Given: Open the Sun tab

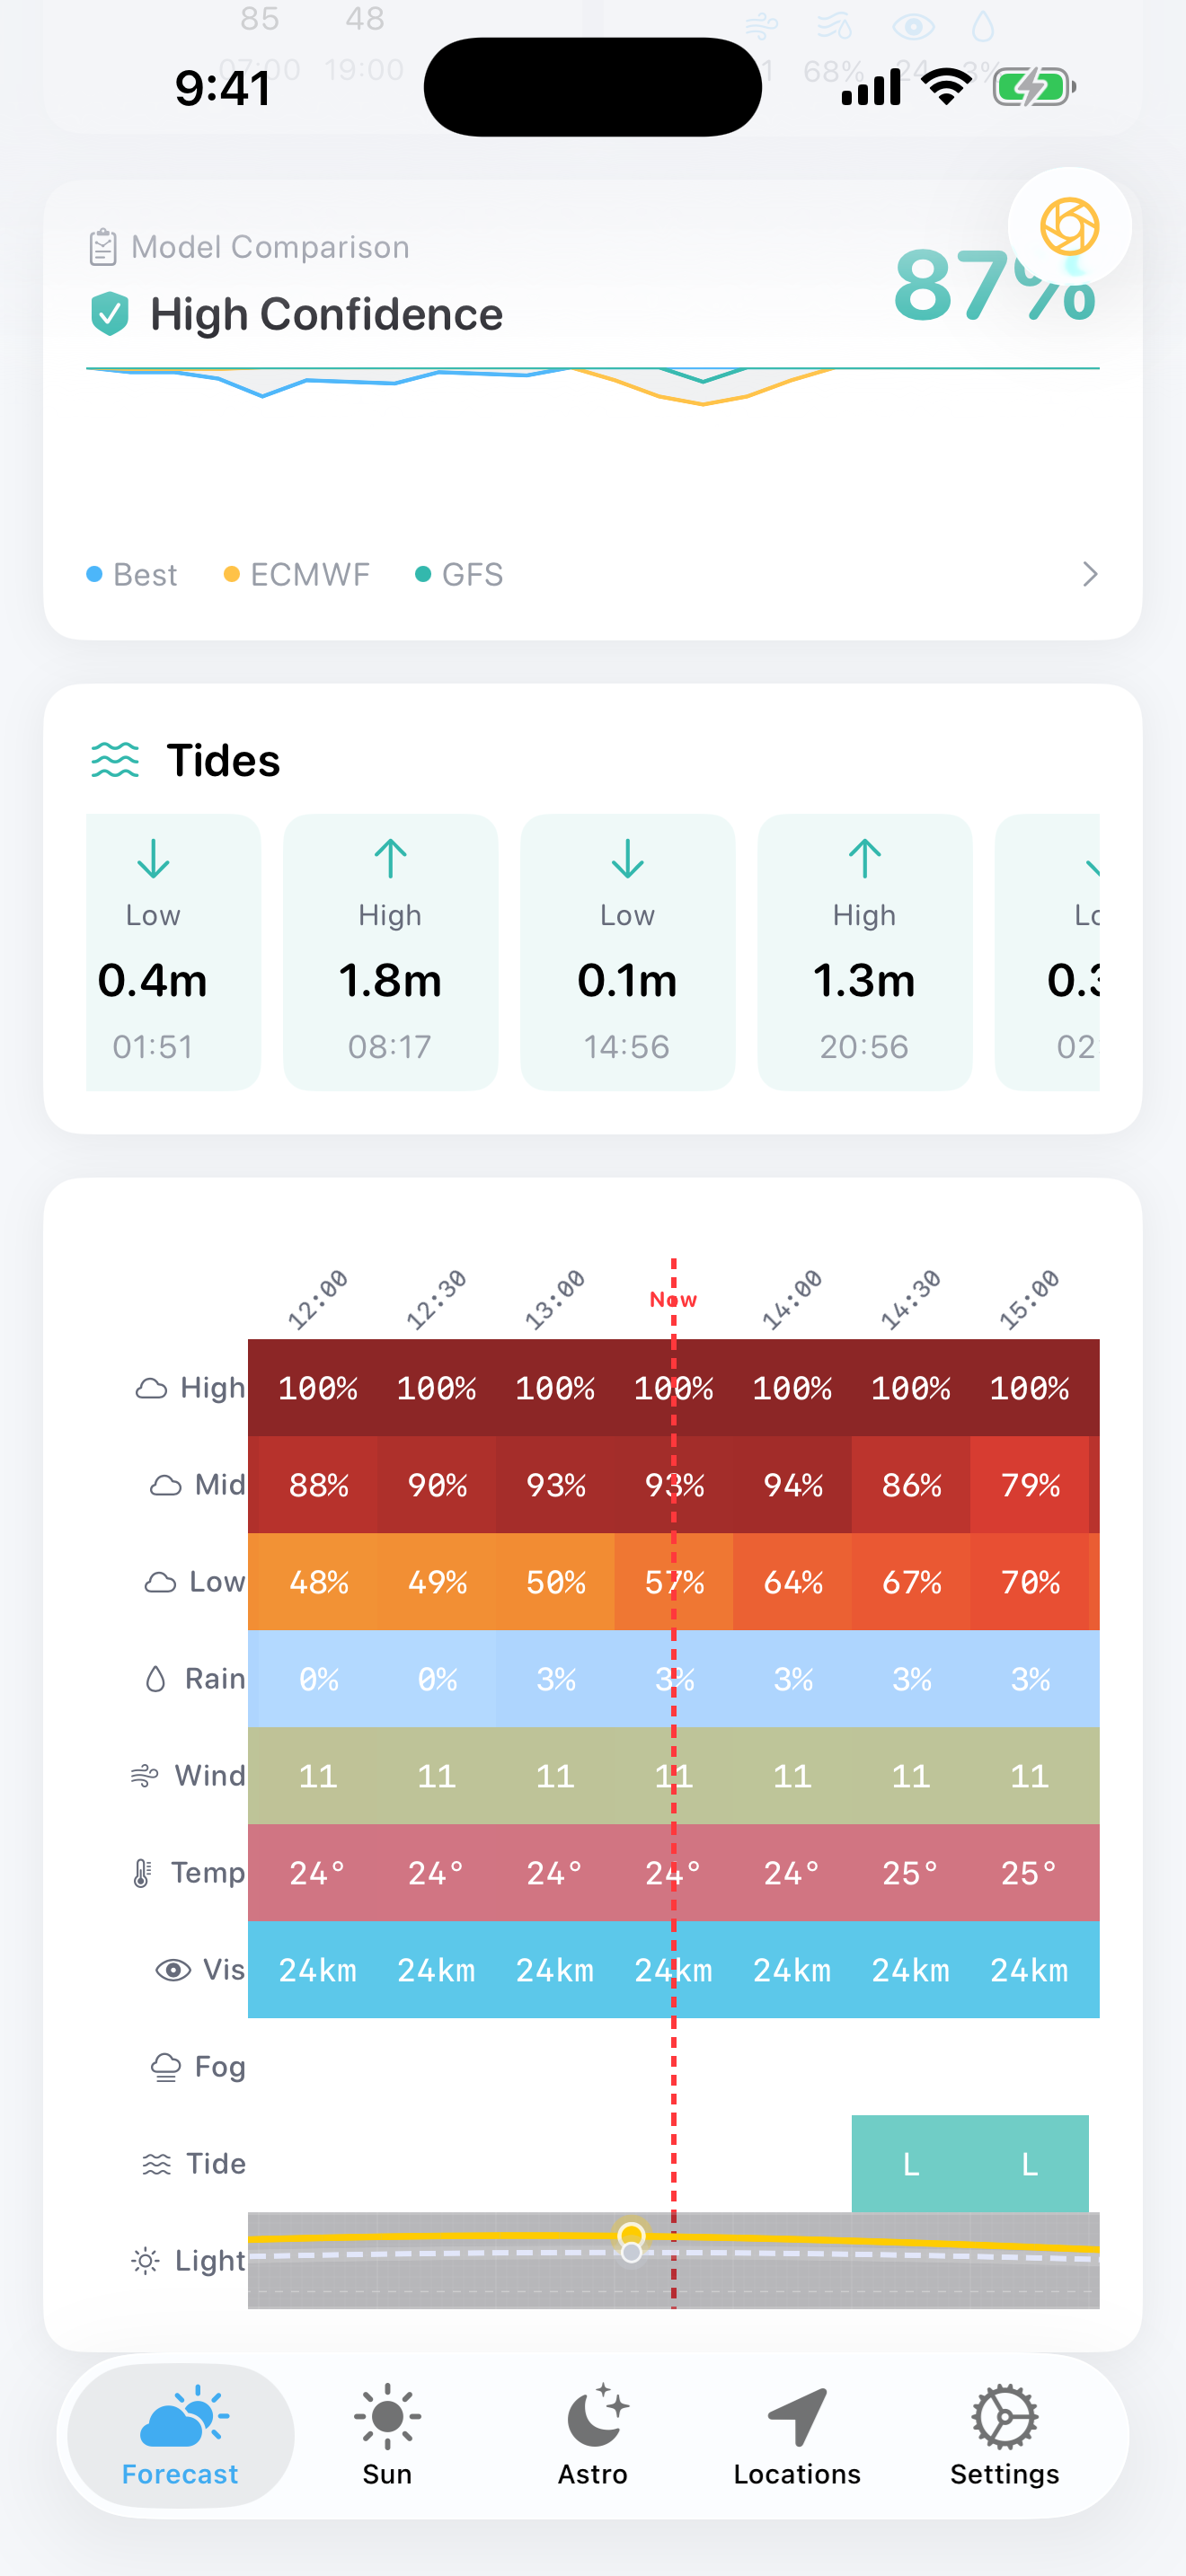Looking at the screenshot, I should (x=387, y=2435).
